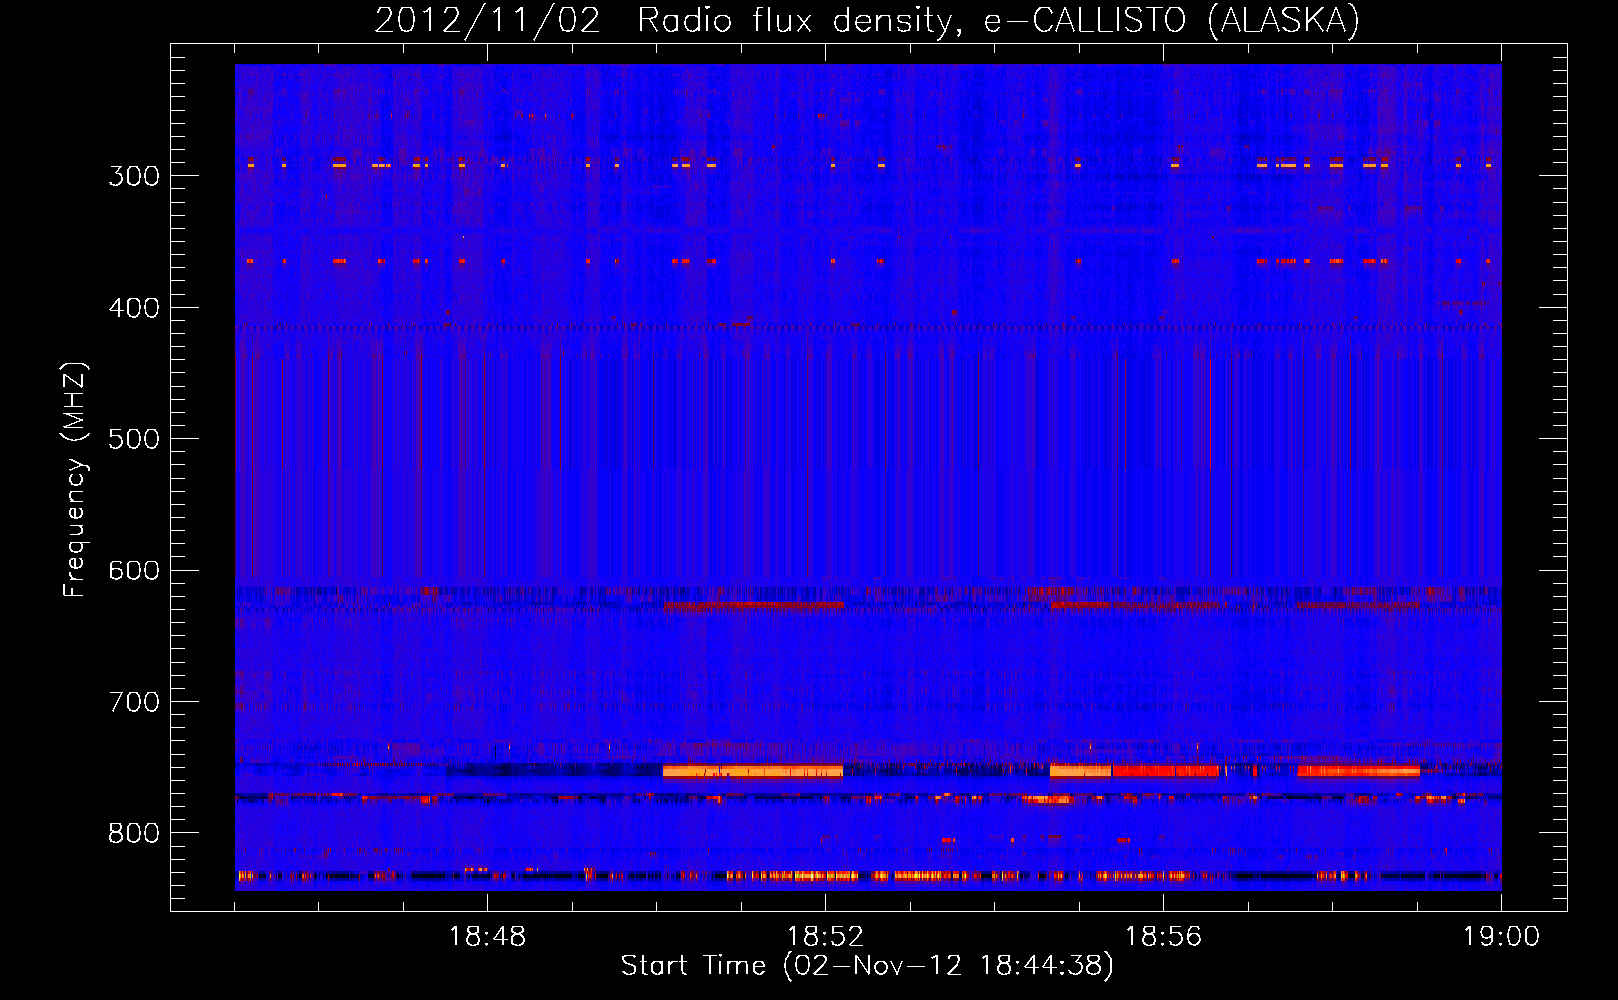
Task: Click the 19:00 time tick label
Action: (x=1501, y=937)
